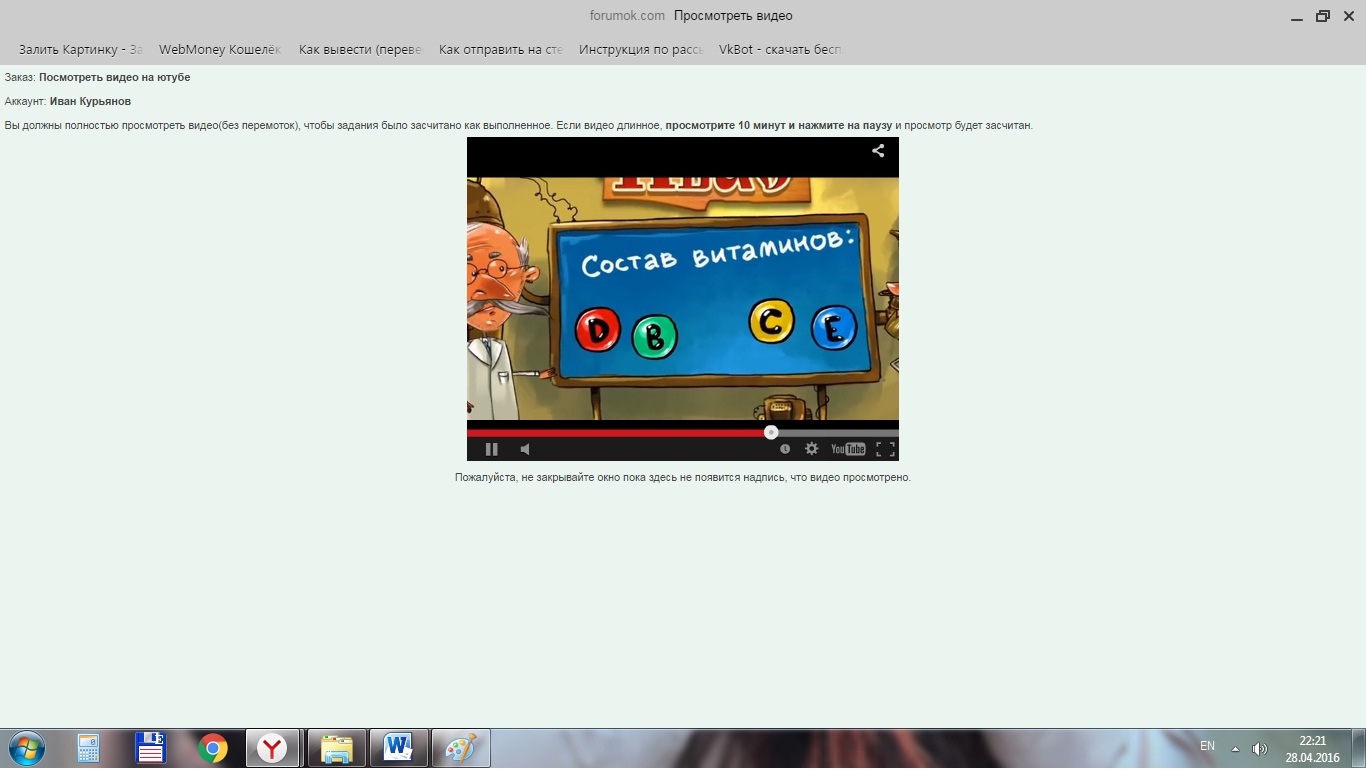Click the video frame showing Состав витаминов
The image size is (1366, 770).
tap(683, 298)
